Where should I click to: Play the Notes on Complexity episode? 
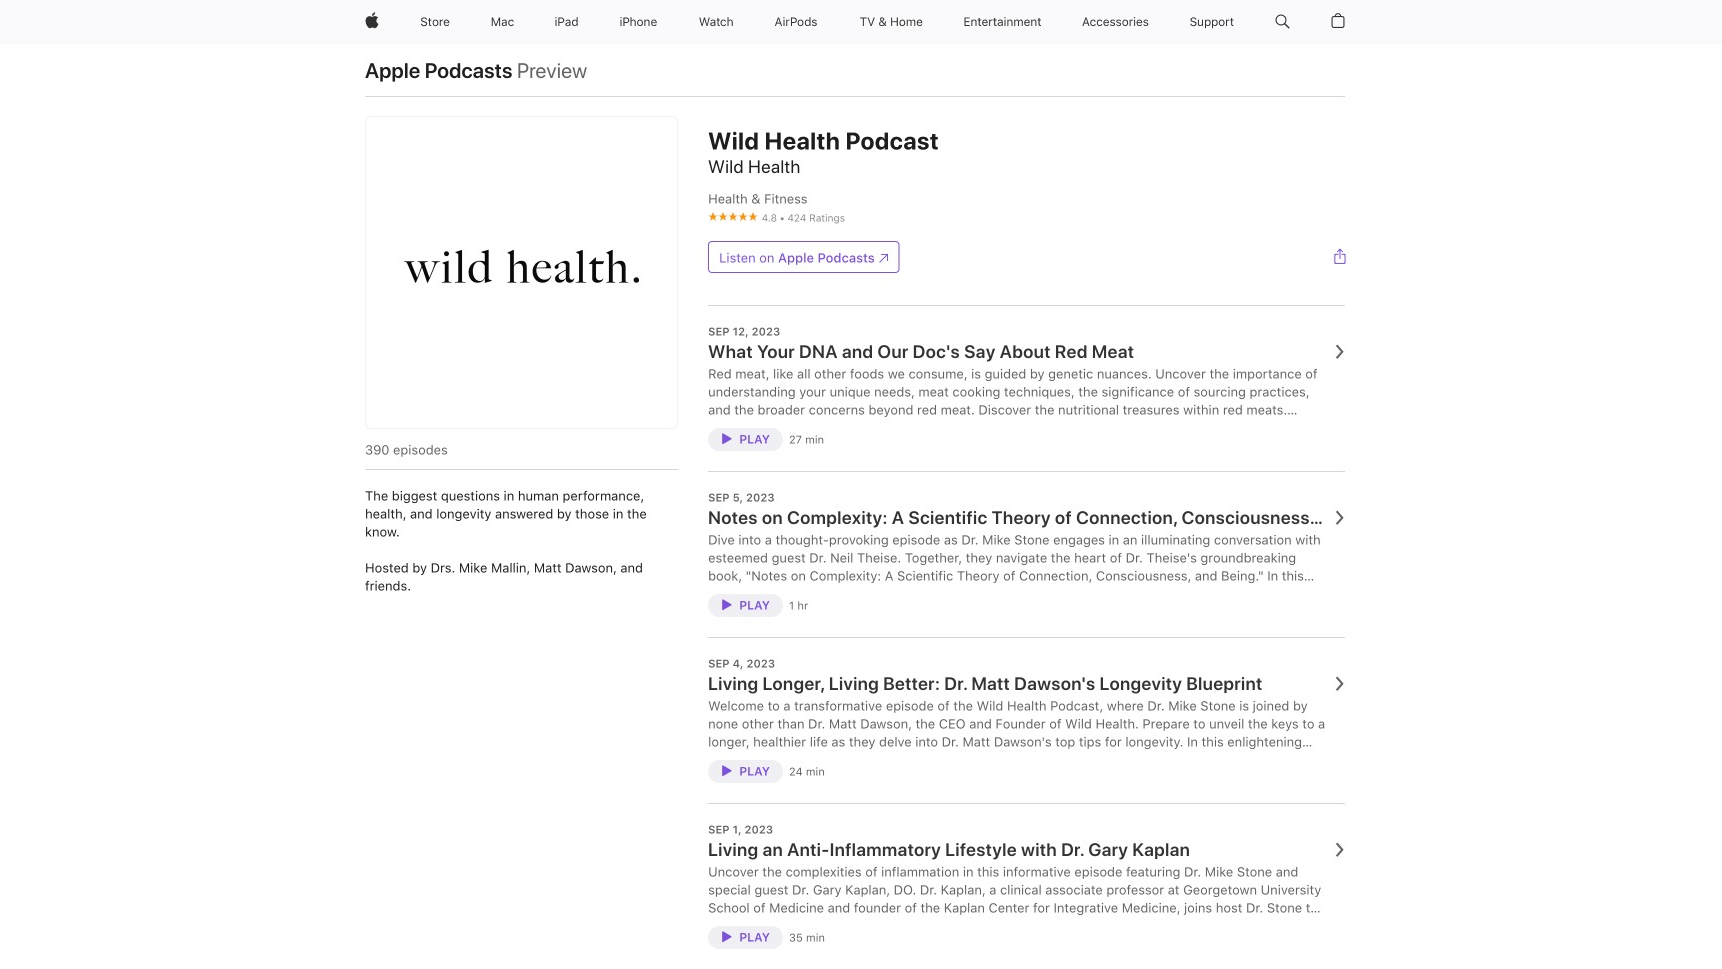pyautogui.click(x=745, y=605)
